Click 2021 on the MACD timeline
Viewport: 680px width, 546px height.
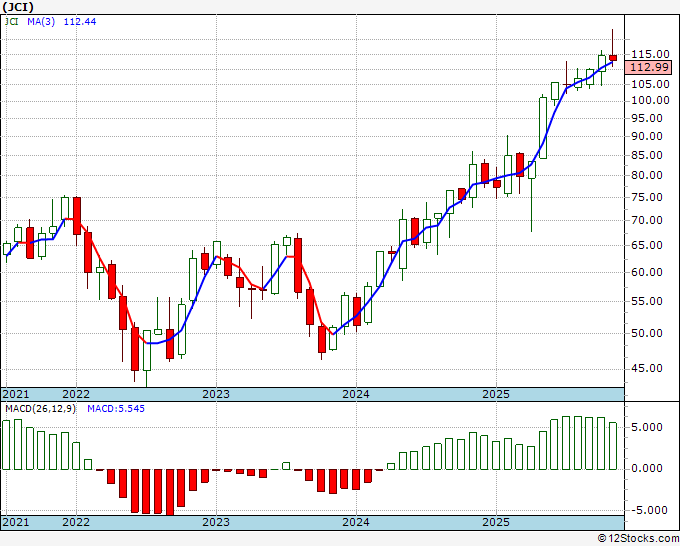tap(16, 522)
